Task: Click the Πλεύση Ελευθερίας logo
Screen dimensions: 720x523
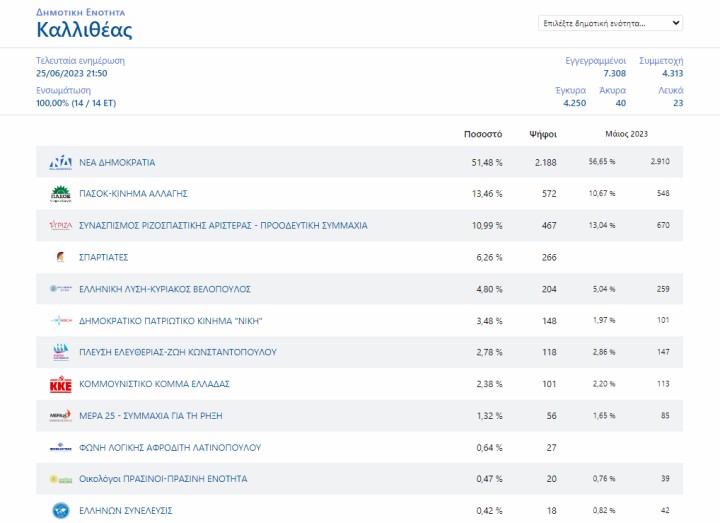Action: tap(61, 352)
